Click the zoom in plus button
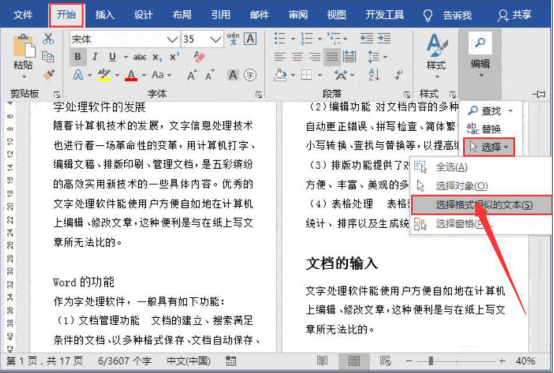The image size is (554, 373). click(502, 361)
